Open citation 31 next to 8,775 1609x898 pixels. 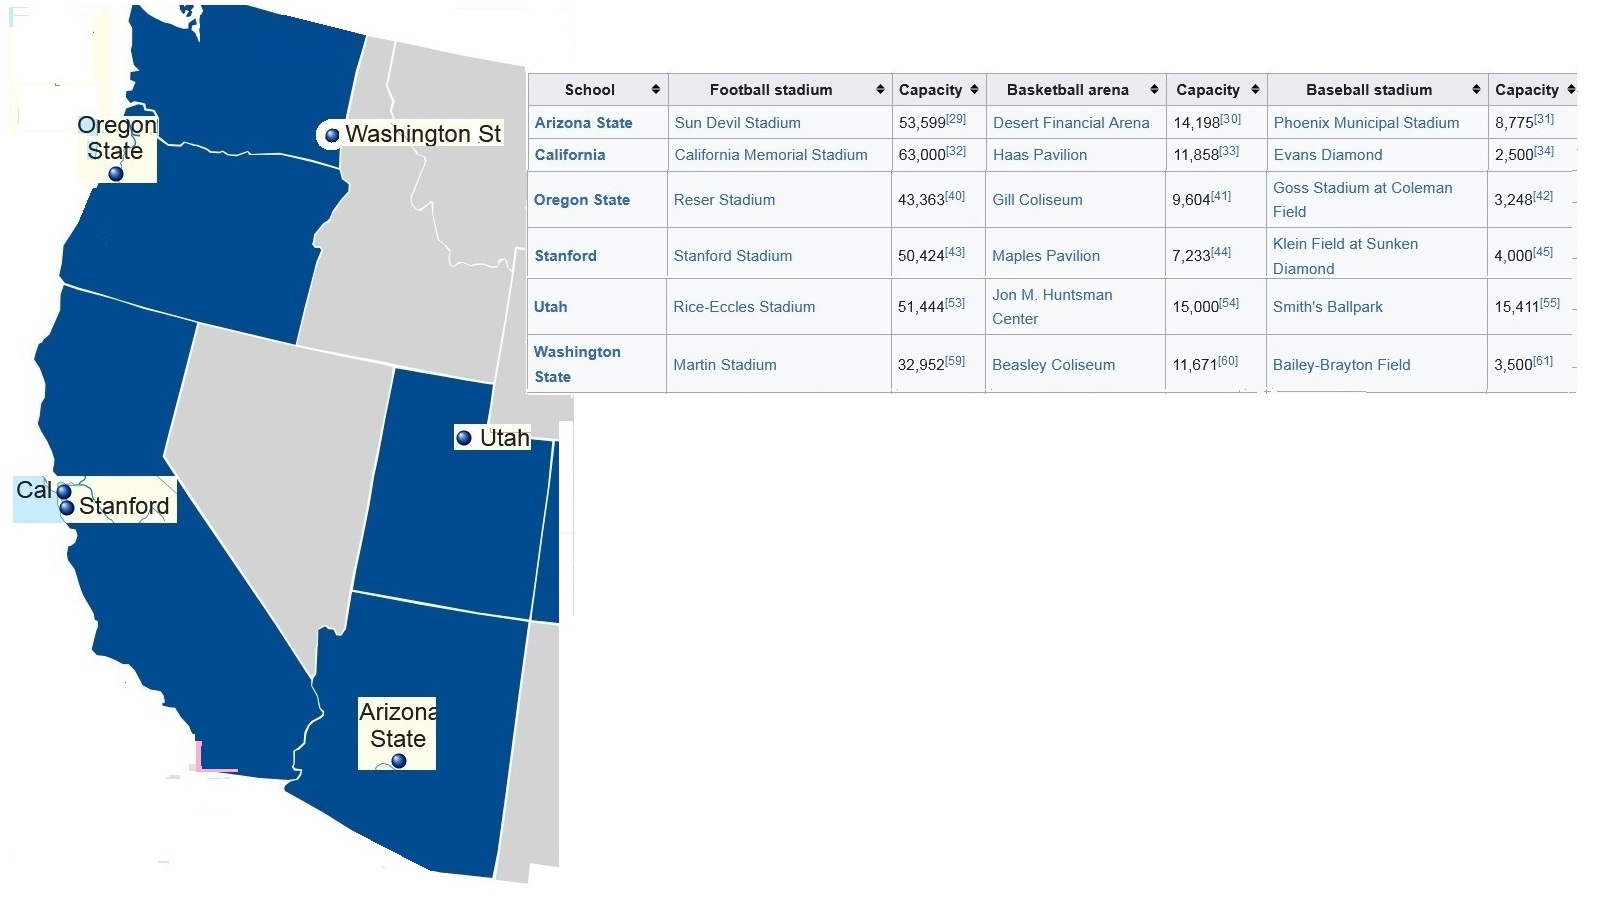(1544, 119)
